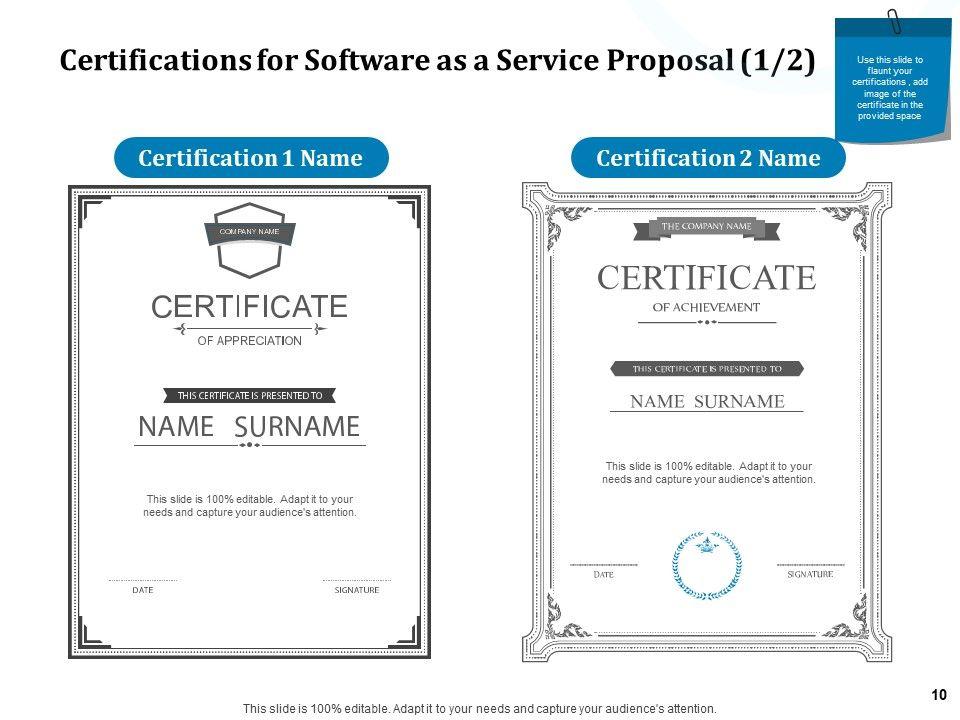This screenshot has height=720, width=960.
Task: Click the 'COMPANY NAME' shield badge on left certificate
Action: pos(250,240)
